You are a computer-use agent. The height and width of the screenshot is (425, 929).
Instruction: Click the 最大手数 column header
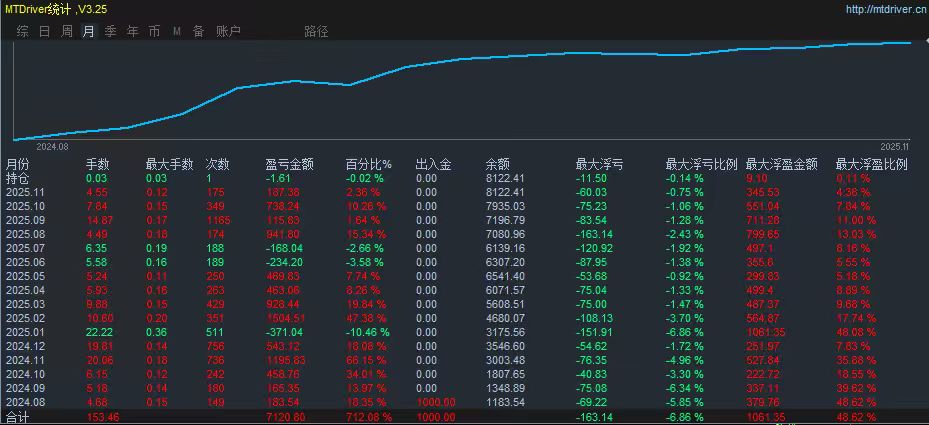pyautogui.click(x=169, y=164)
